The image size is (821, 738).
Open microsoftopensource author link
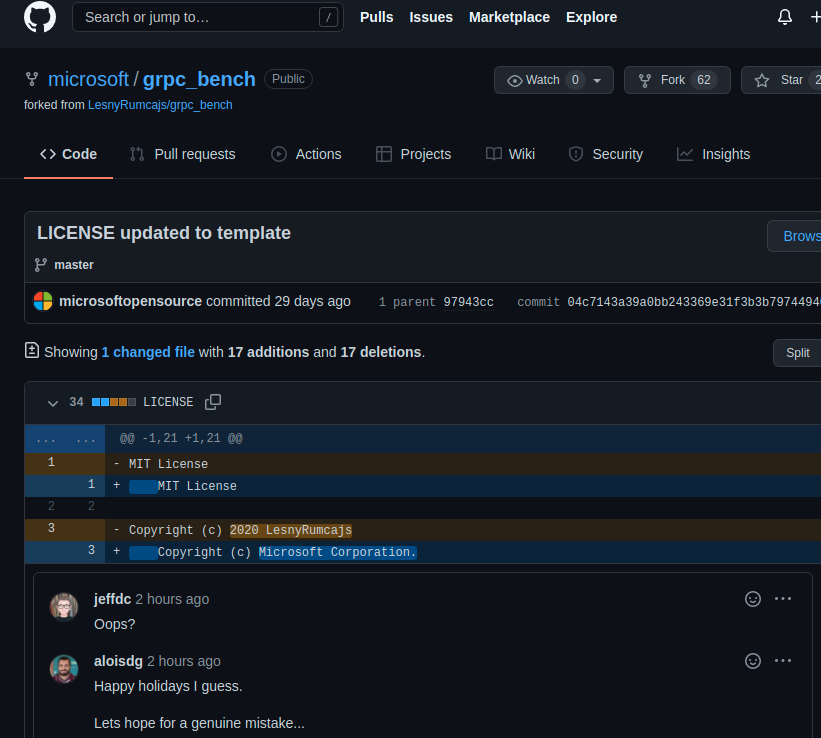pyautogui.click(x=130, y=301)
